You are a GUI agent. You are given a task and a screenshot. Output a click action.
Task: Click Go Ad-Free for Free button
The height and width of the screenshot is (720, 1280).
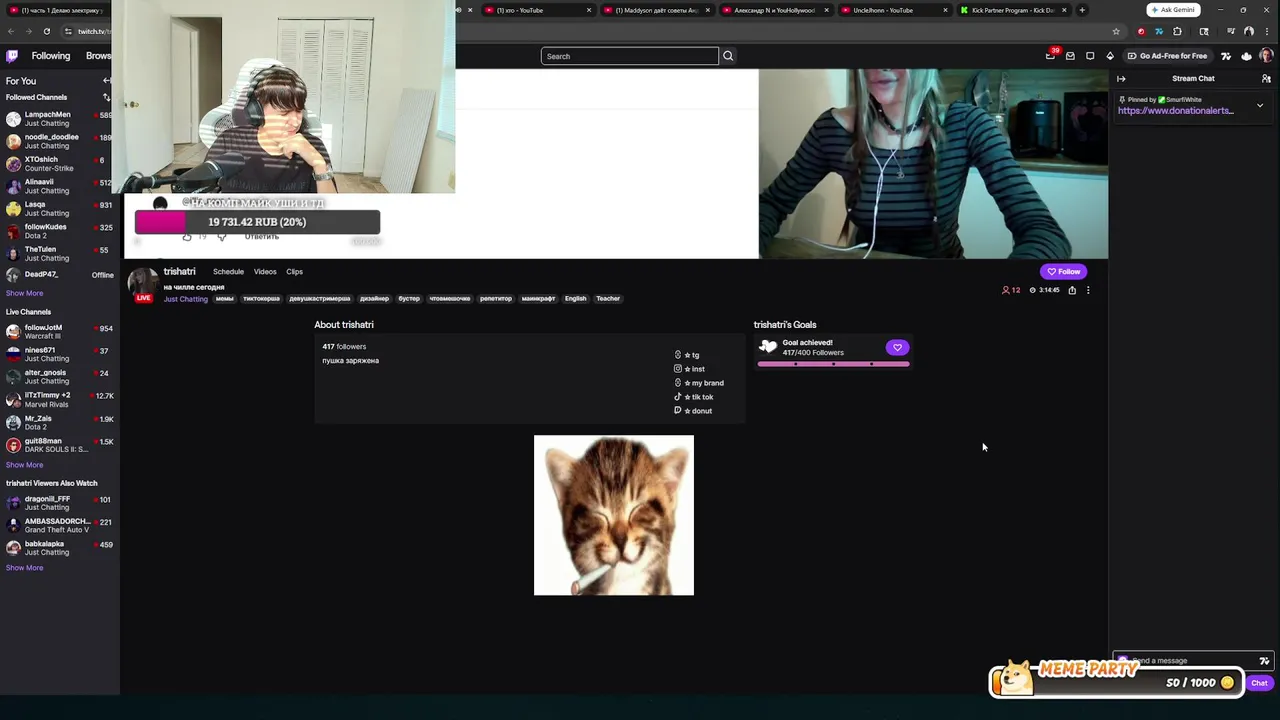(x=1167, y=56)
